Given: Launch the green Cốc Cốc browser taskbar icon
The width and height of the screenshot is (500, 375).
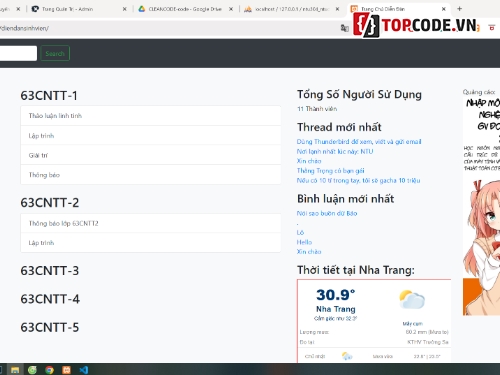Looking at the screenshot, I should pos(32,370).
